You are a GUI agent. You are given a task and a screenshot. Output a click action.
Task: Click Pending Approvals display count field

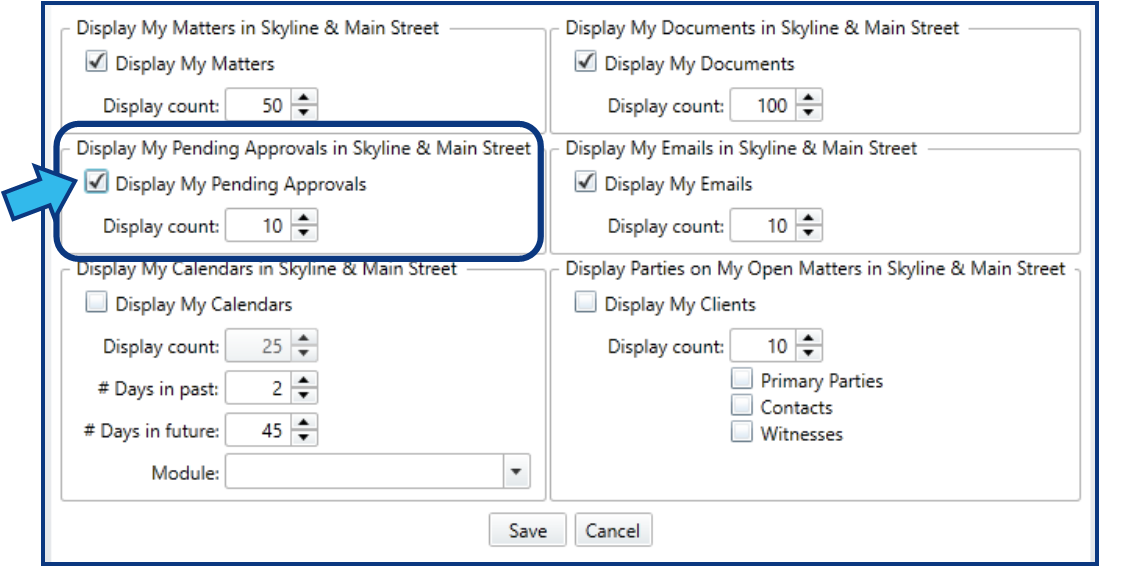(x=258, y=226)
